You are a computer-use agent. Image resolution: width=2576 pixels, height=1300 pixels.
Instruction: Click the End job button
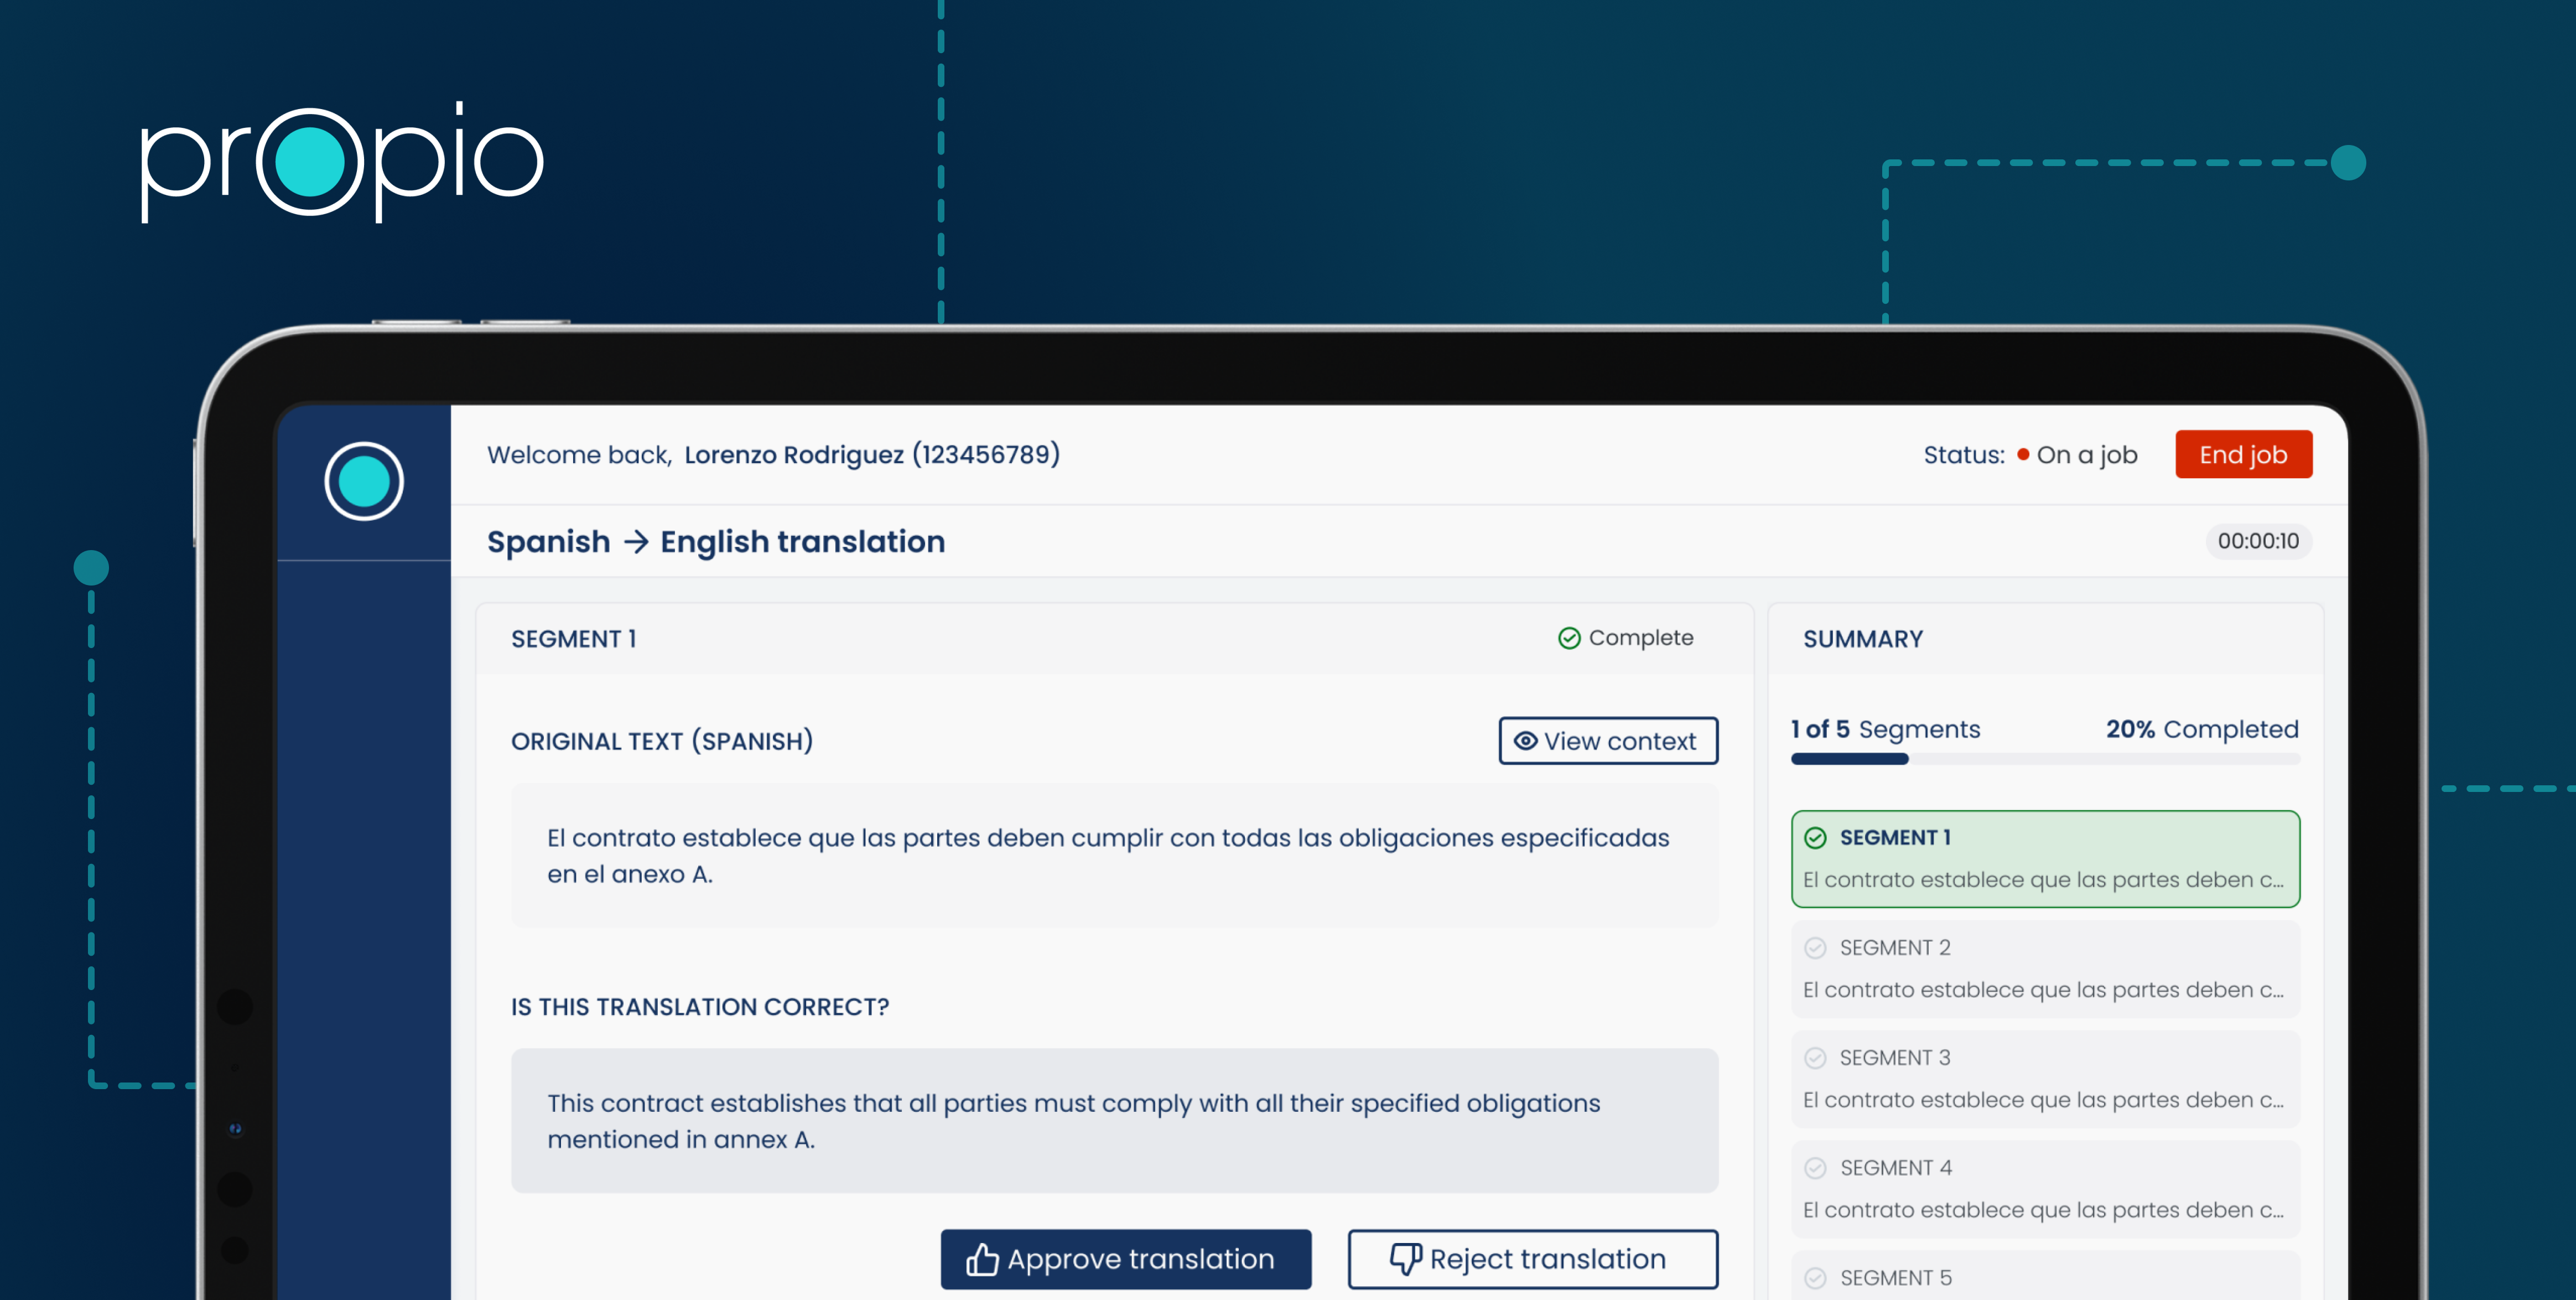point(2243,455)
